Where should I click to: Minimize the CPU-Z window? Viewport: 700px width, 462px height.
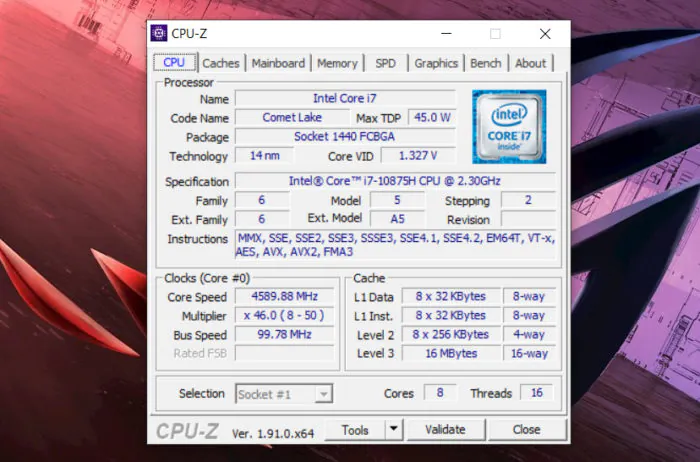[446, 33]
